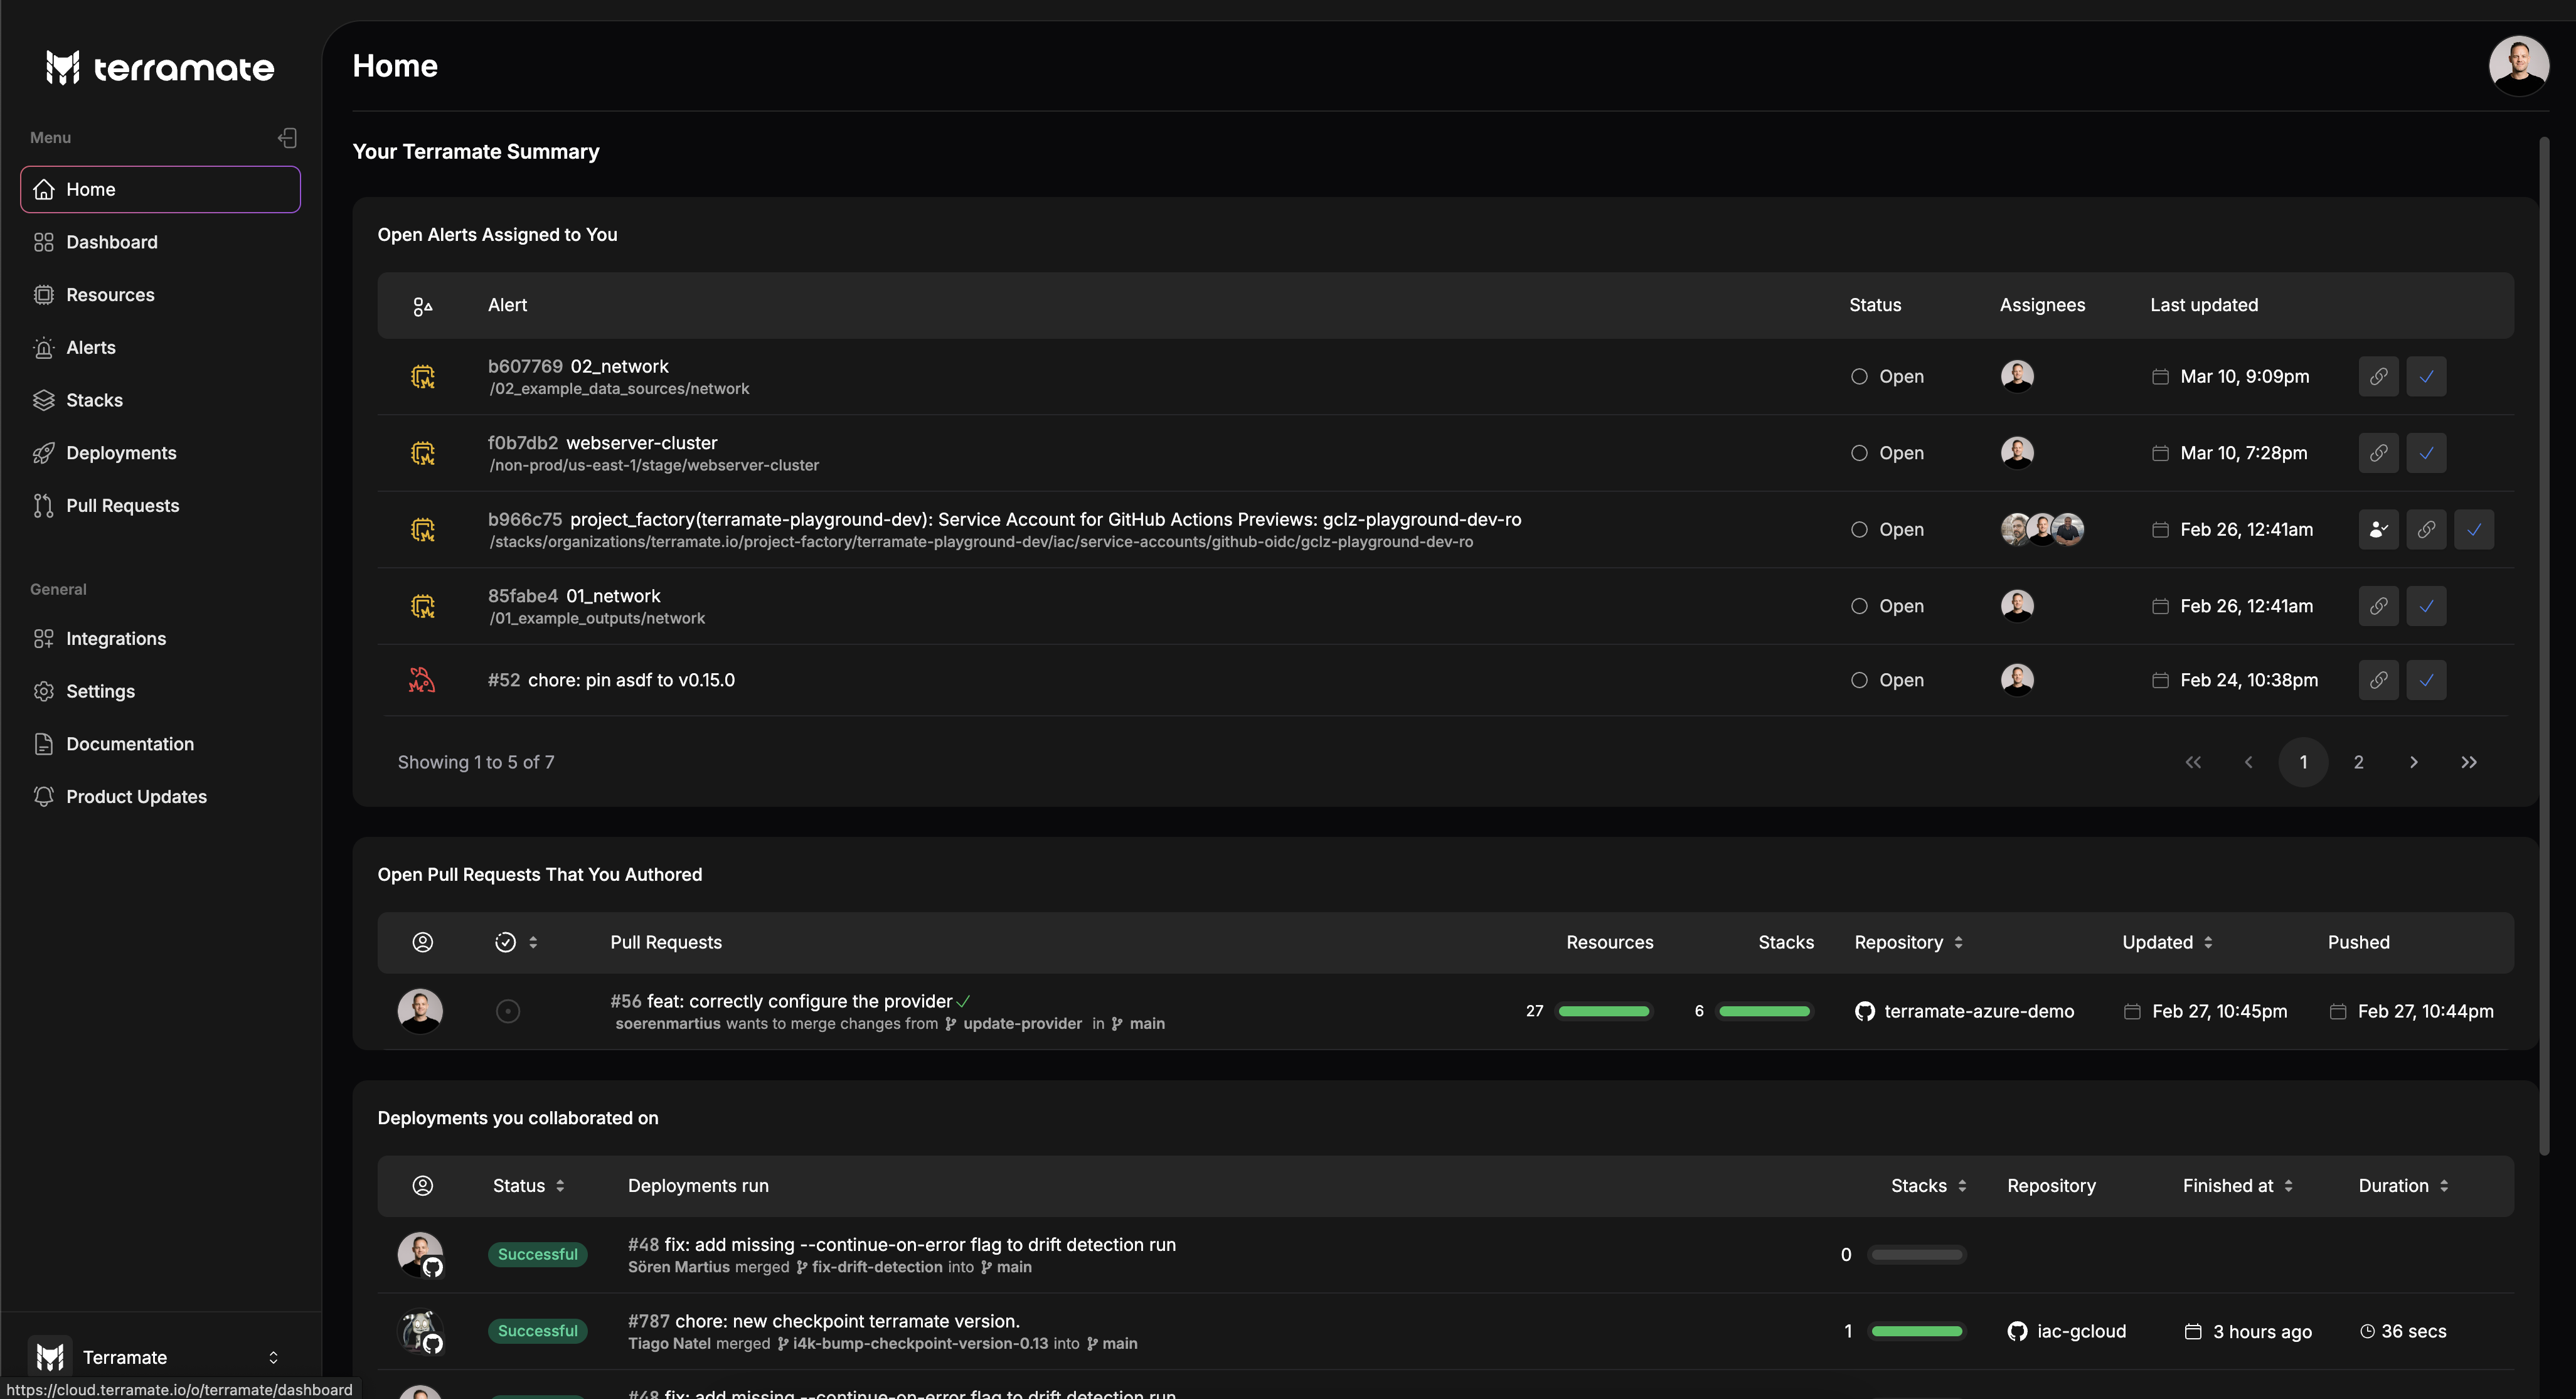
Task: Click Stacks progress bar of PR #56
Action: point(1764,1011)
